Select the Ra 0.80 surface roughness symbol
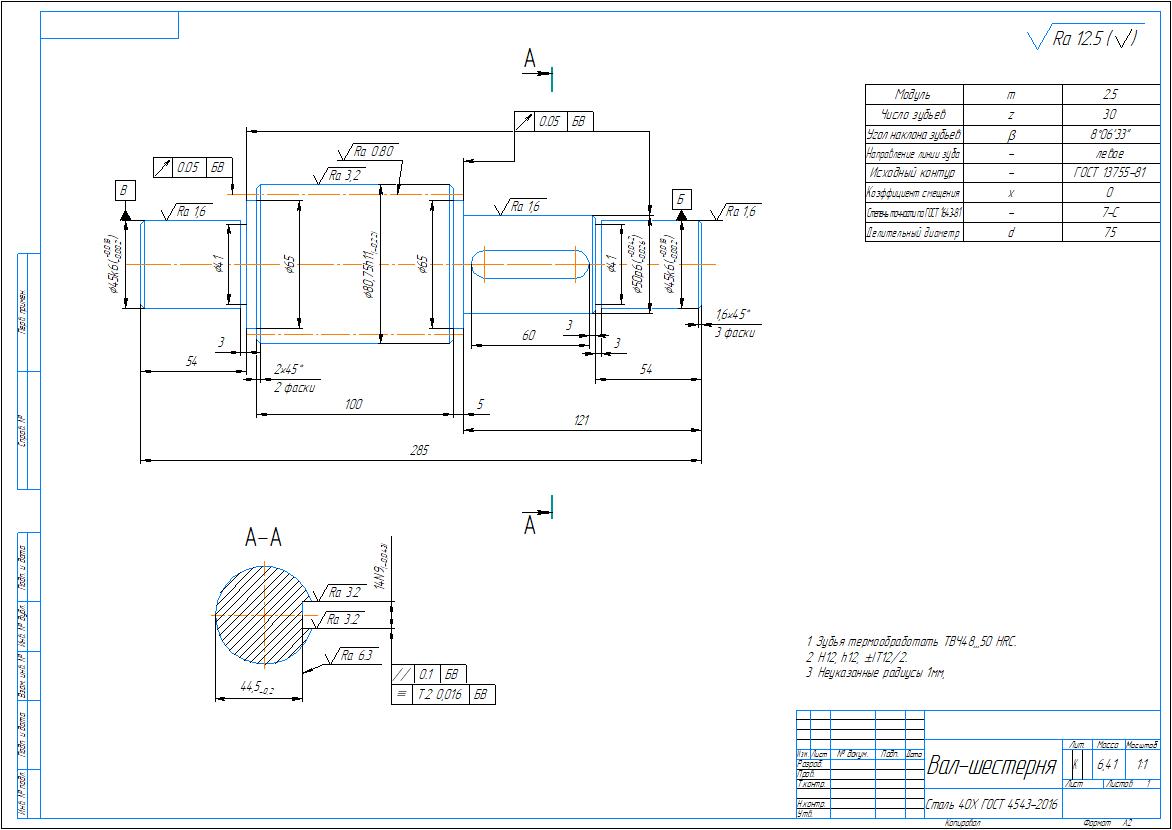This screenshot has width=1172, height=830. [372, 153]
